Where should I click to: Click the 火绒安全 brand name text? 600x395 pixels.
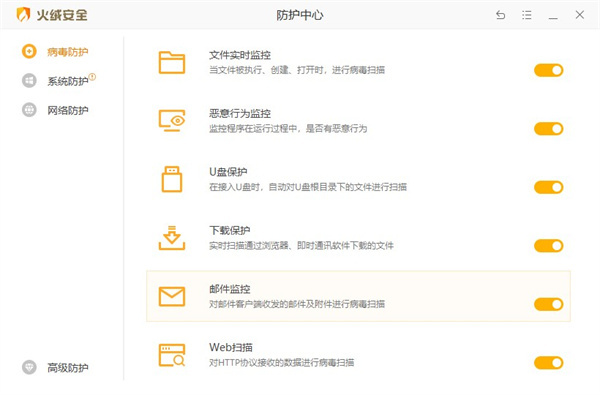(x=62, y=15)
